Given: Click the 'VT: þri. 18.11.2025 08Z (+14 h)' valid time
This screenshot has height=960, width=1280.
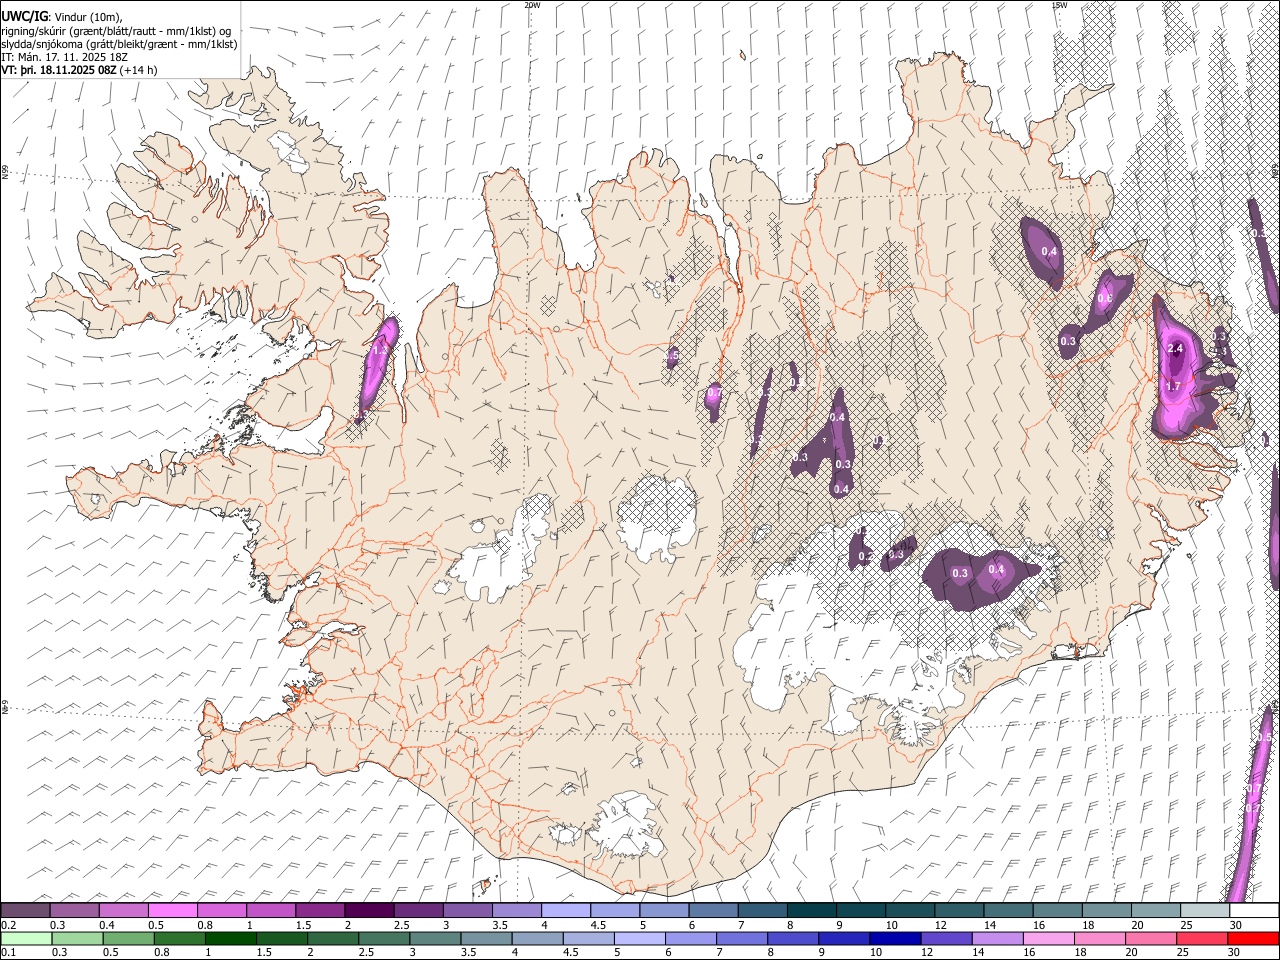Looking at the screenshot, I should [x=79, y=70].
